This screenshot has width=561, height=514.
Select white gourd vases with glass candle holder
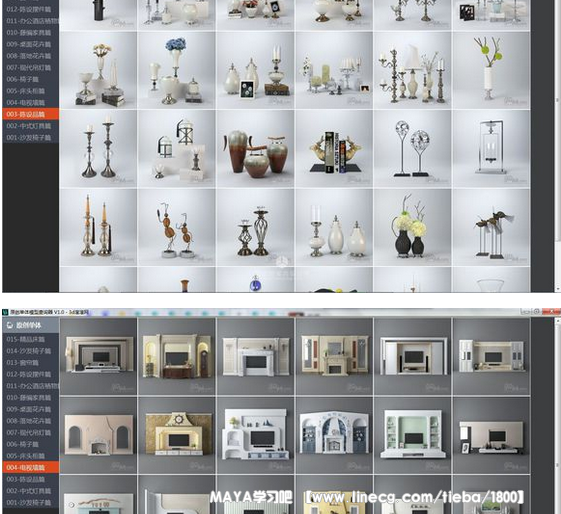tap(334, 227)
